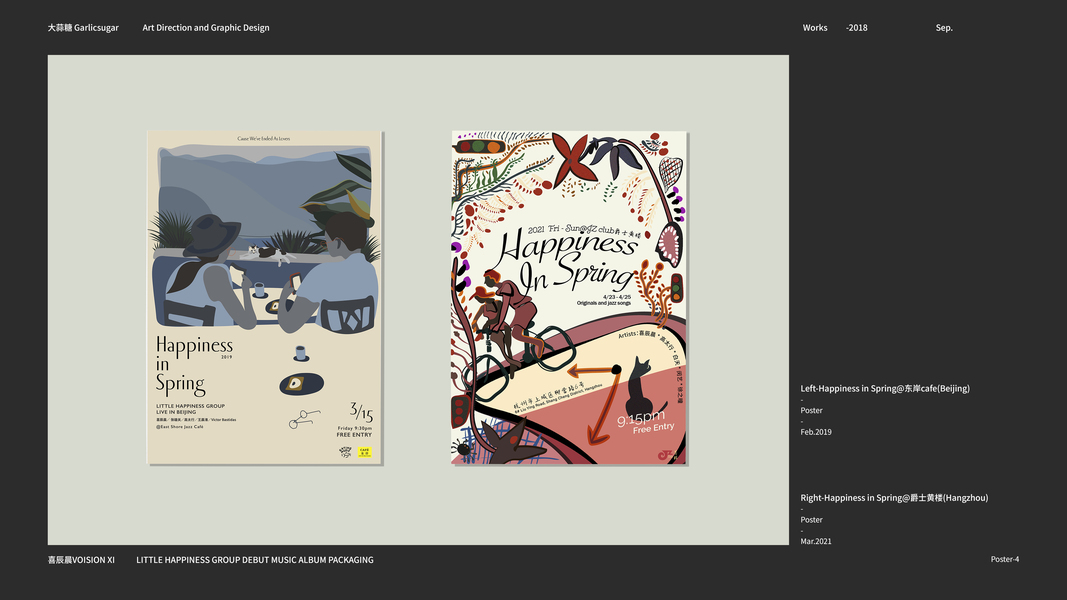Open the right Happiness In Spring 2021 poster
The height and width of the screenshot is (600, 1067).
click(x=569, y=297)
